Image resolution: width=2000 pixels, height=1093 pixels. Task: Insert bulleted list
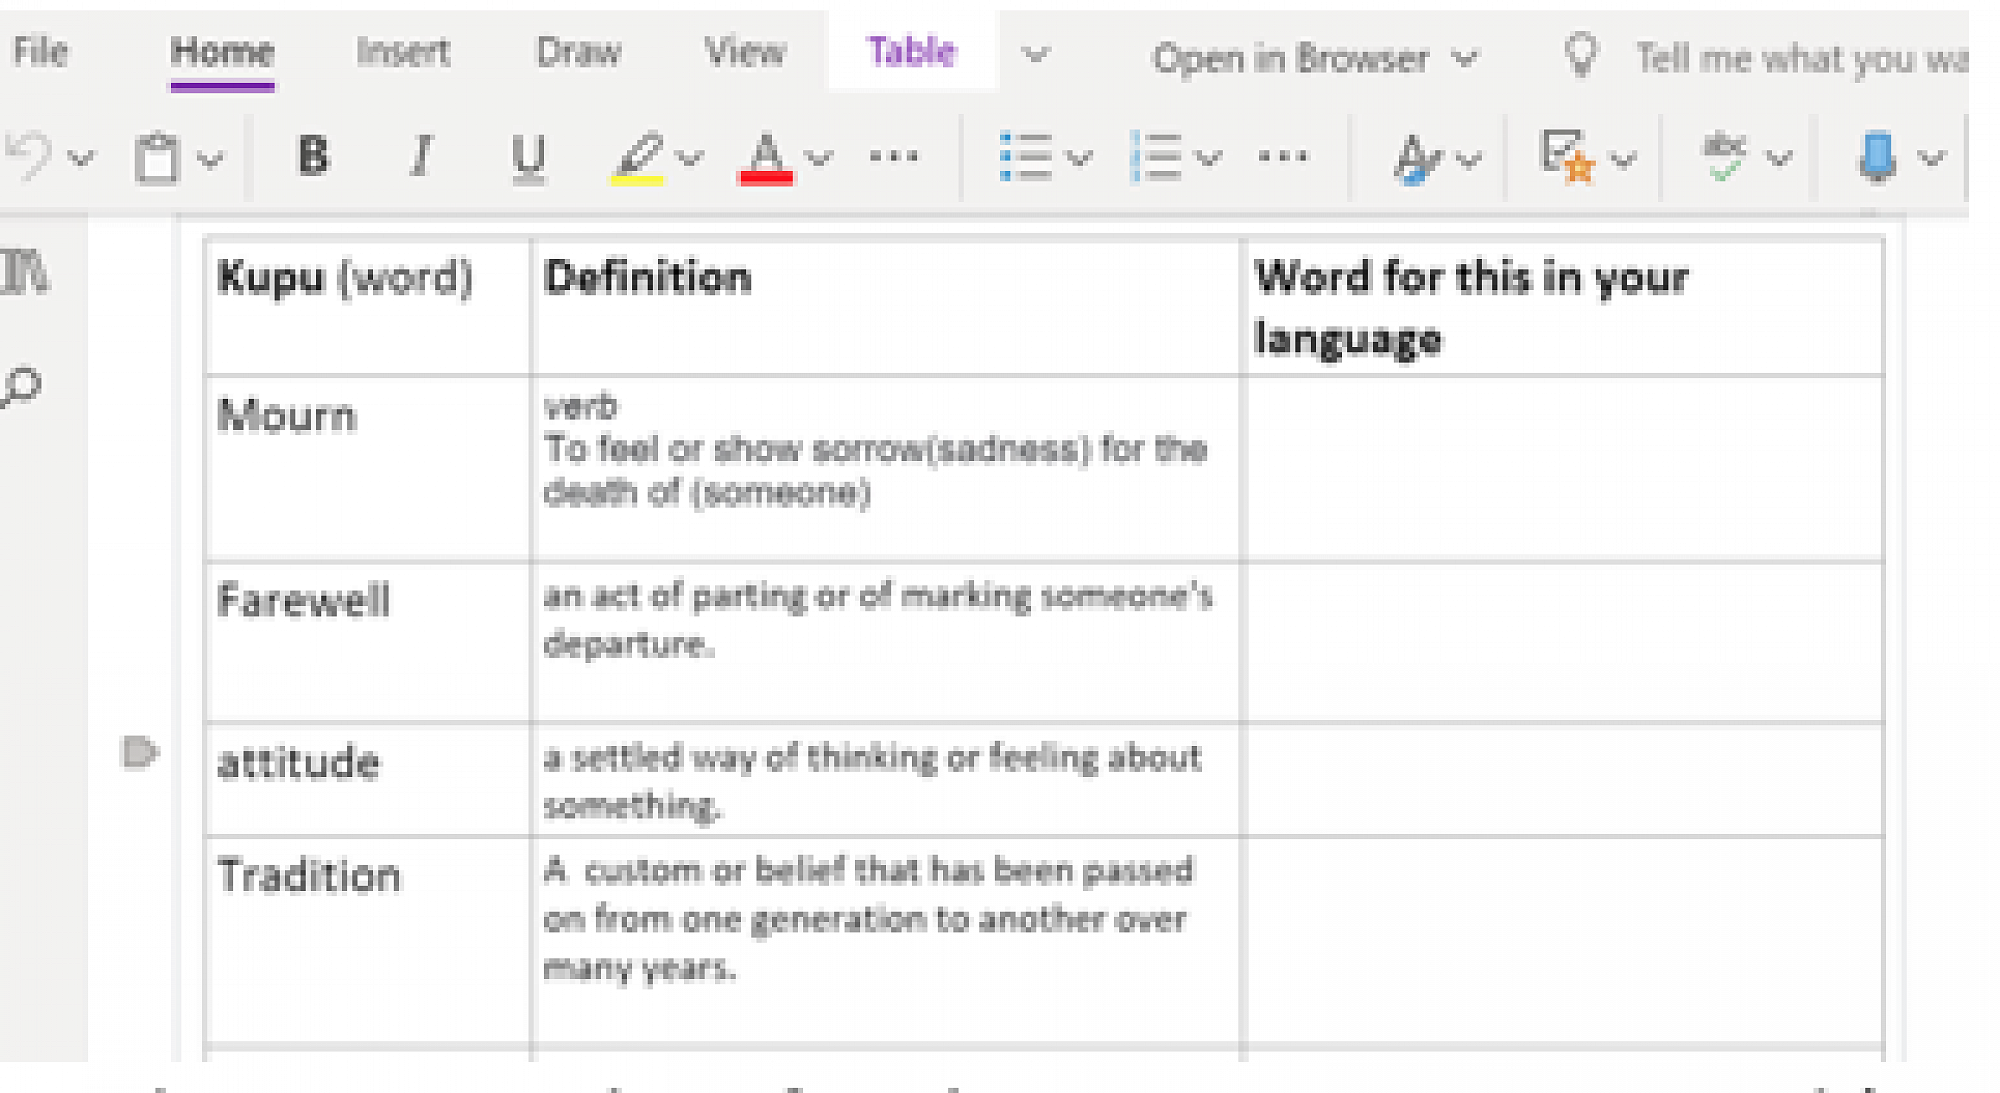point(1026,157)
